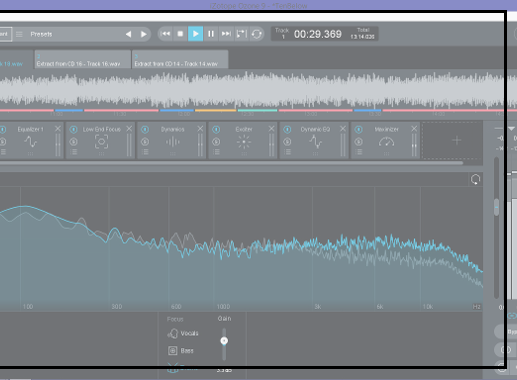Toggle power on Low End Focus
The image size is (517, 380).
(x=74, y=129)
